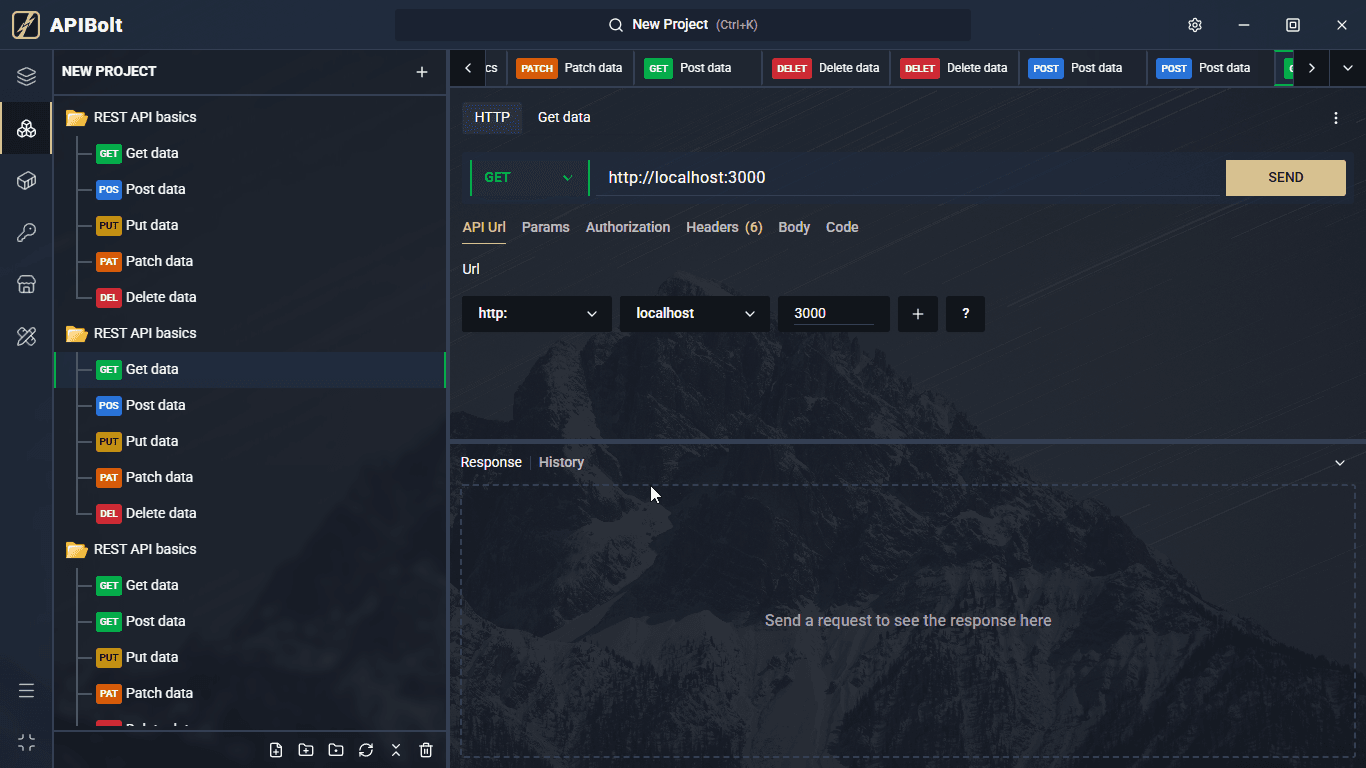Click the trash icon in bottom toolbar

pos(426,750)
